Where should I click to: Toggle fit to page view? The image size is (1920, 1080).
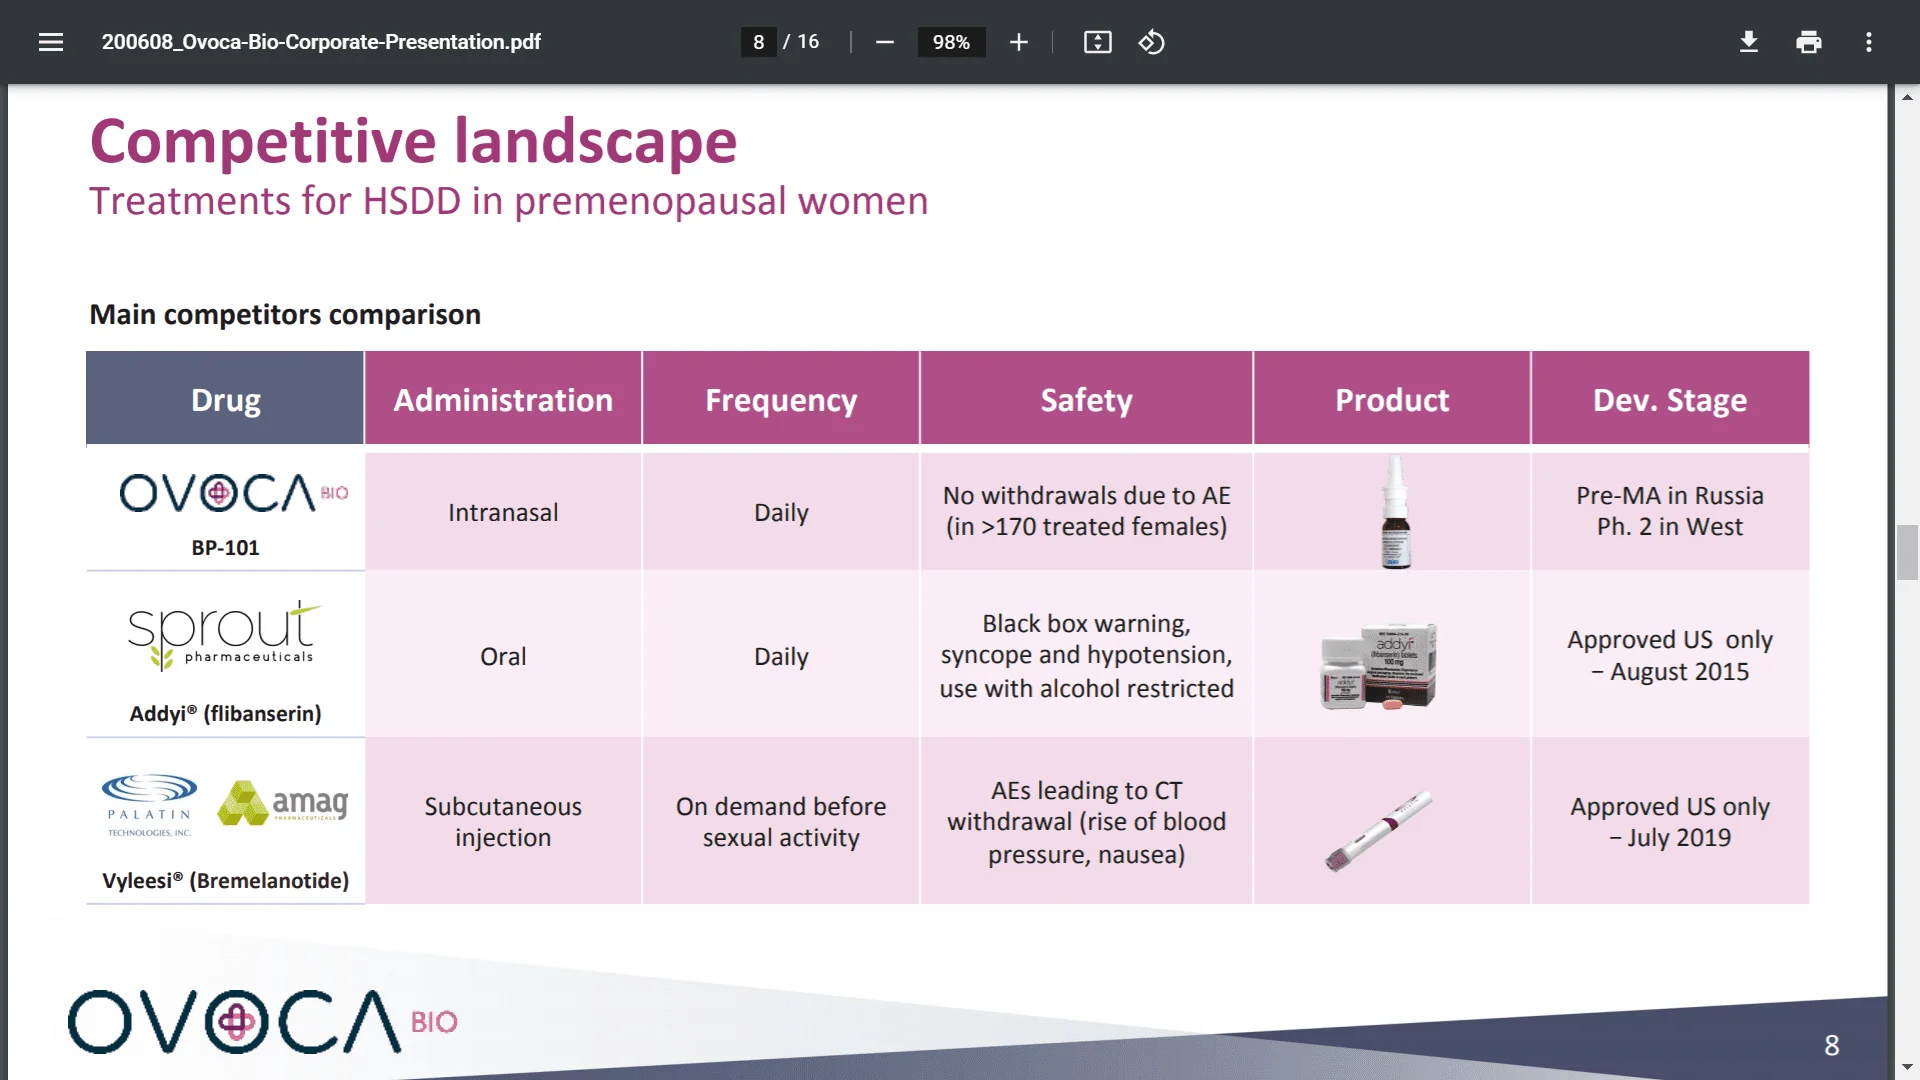(1097, 42)
